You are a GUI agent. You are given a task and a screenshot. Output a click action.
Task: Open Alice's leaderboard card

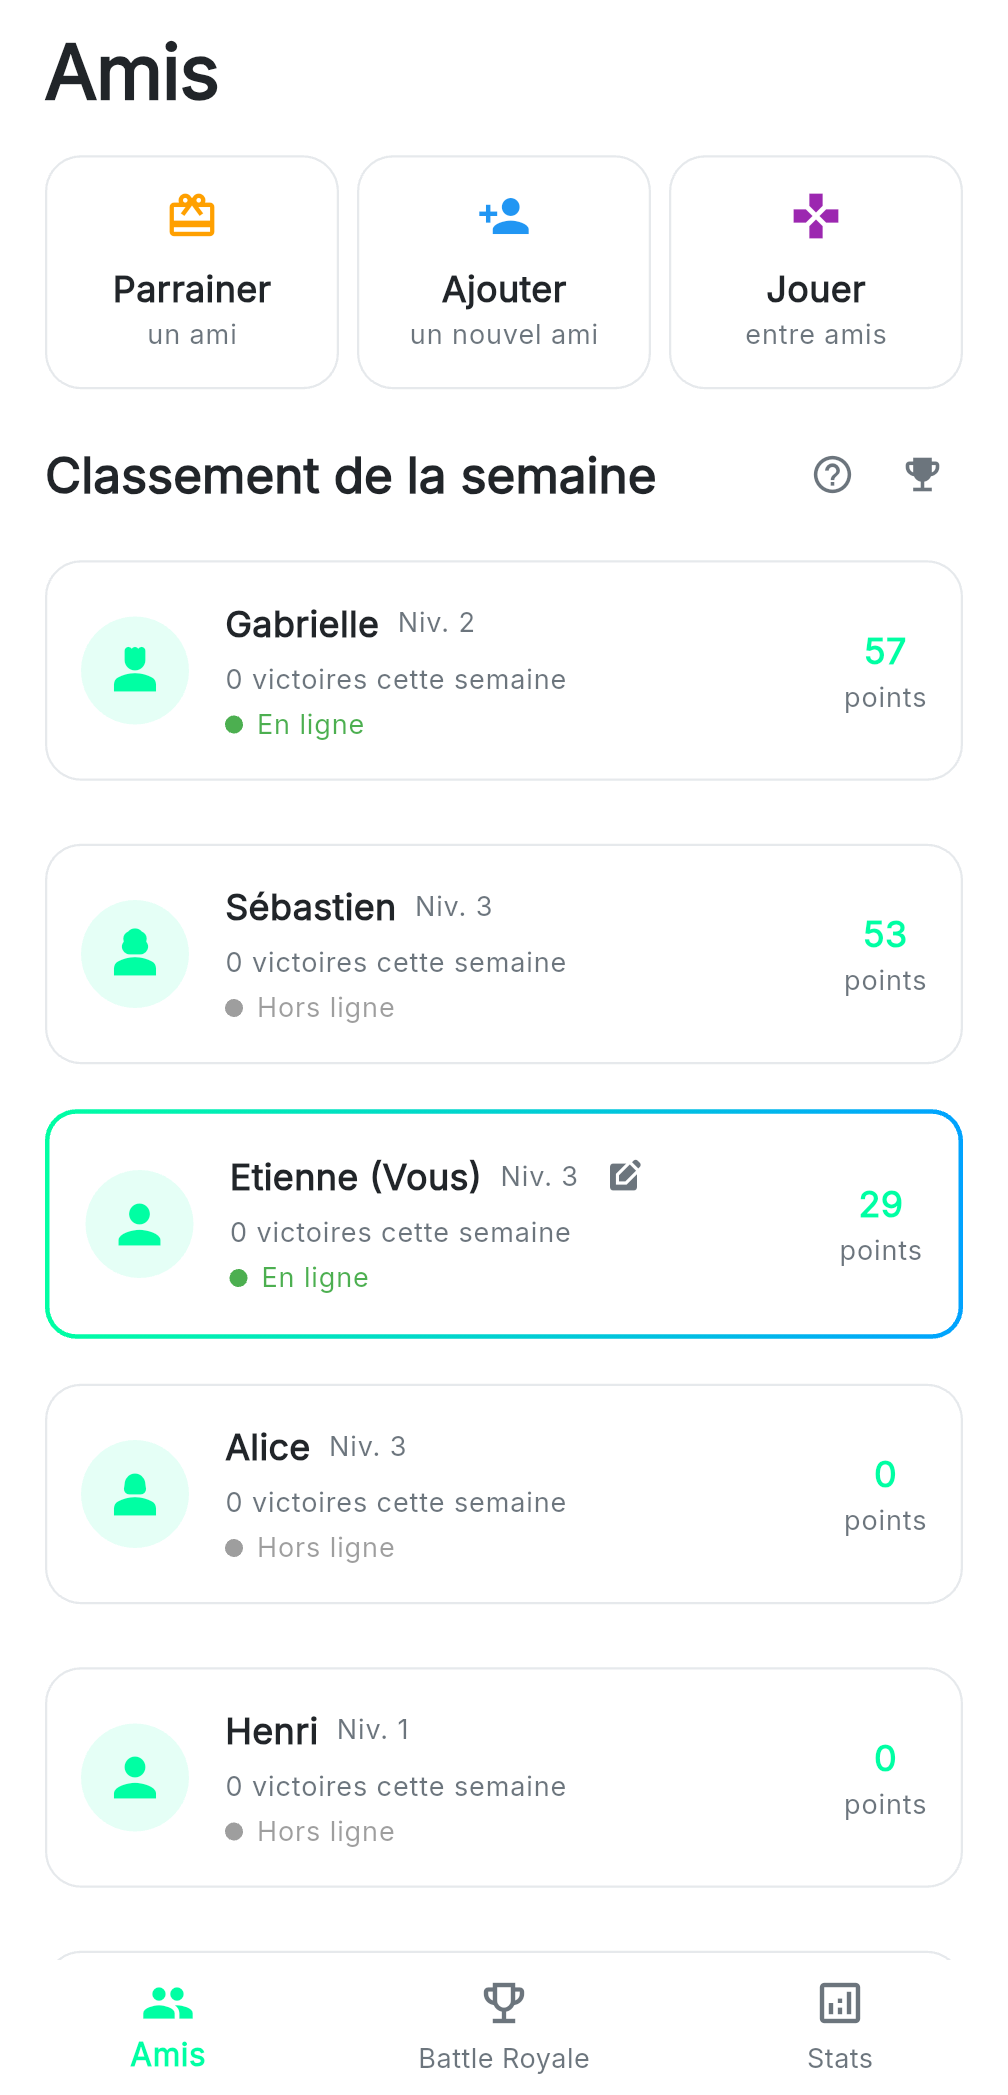click(504, 1494)
